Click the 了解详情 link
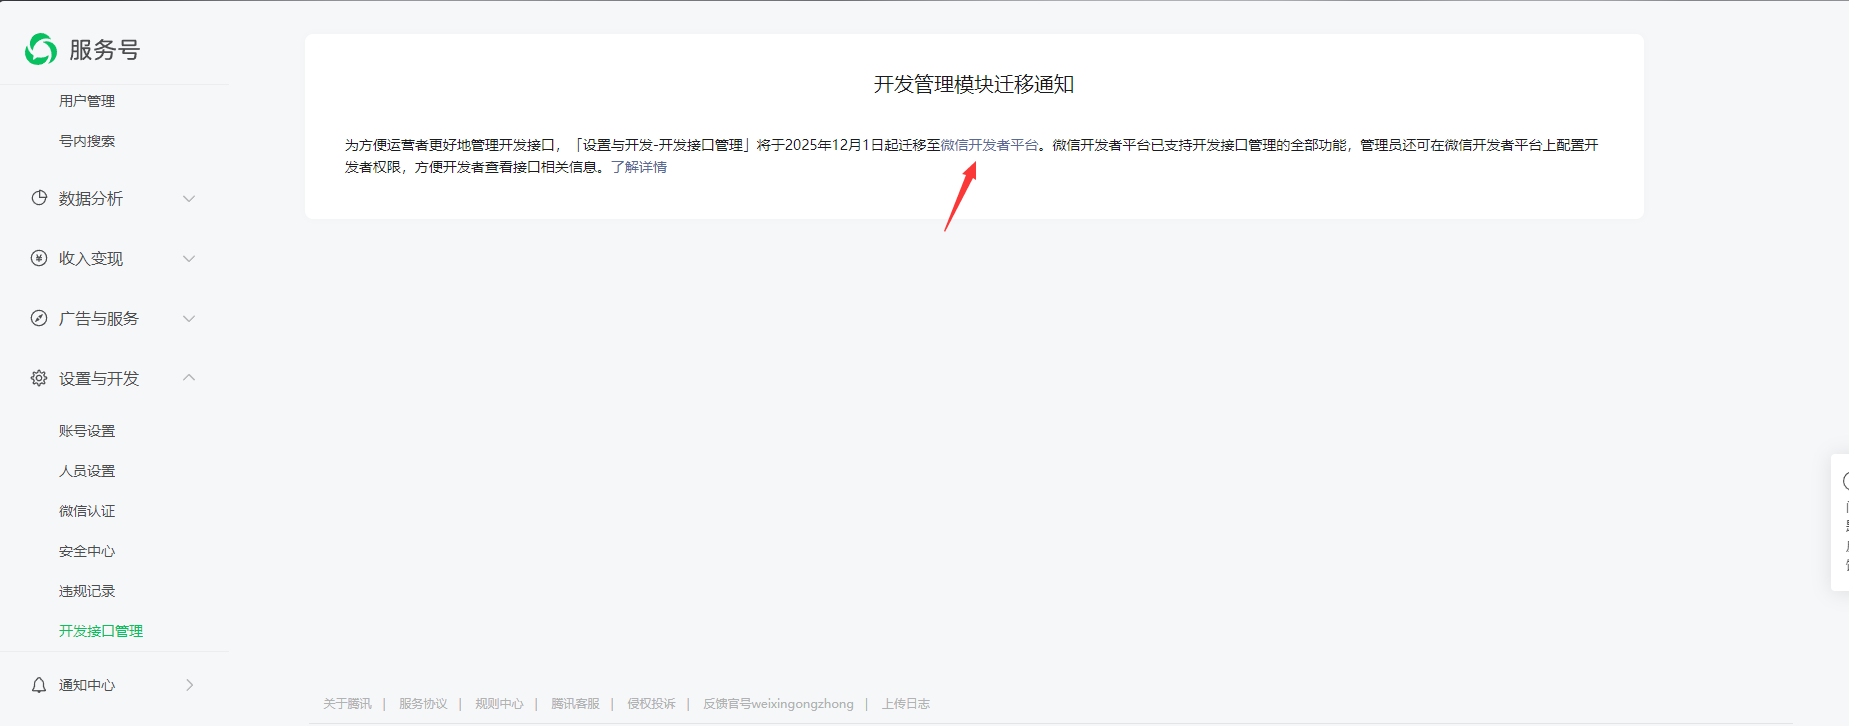This screenshot has width=1849, height=726. 639,167
